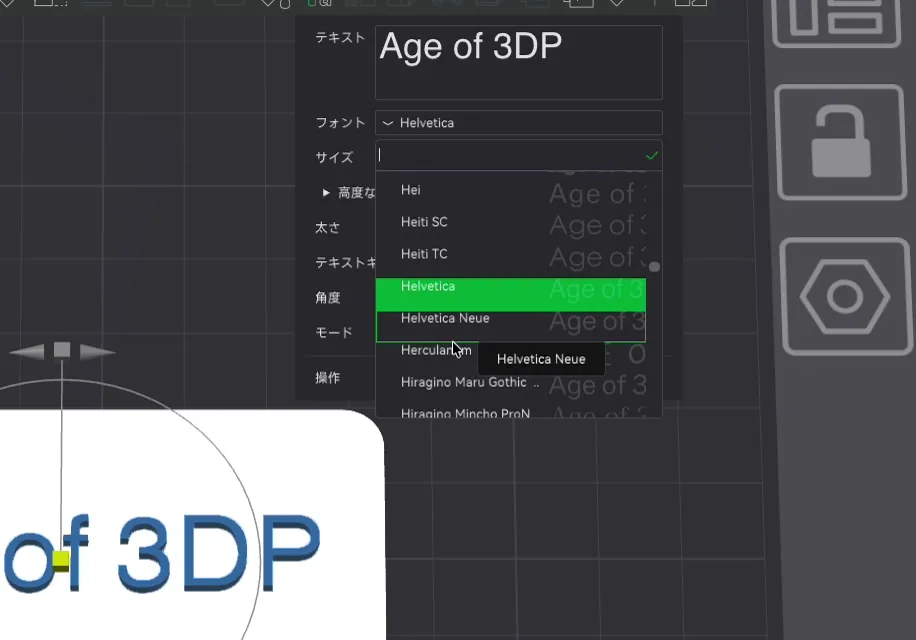Pick Helvetica Neue from the font list
This screenshot has height=640, width=916.
511,326
